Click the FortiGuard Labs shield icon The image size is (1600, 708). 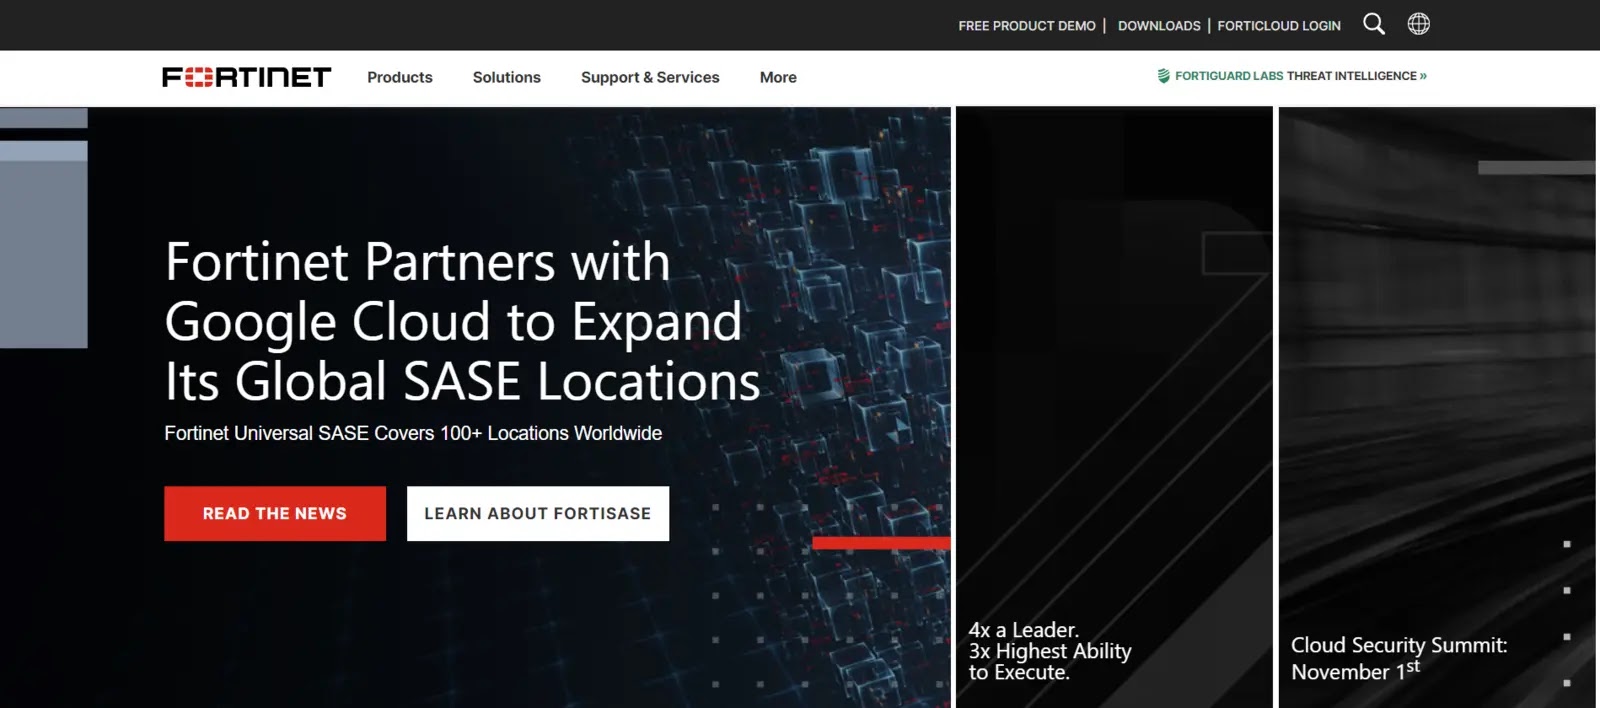click(1163, 76)
